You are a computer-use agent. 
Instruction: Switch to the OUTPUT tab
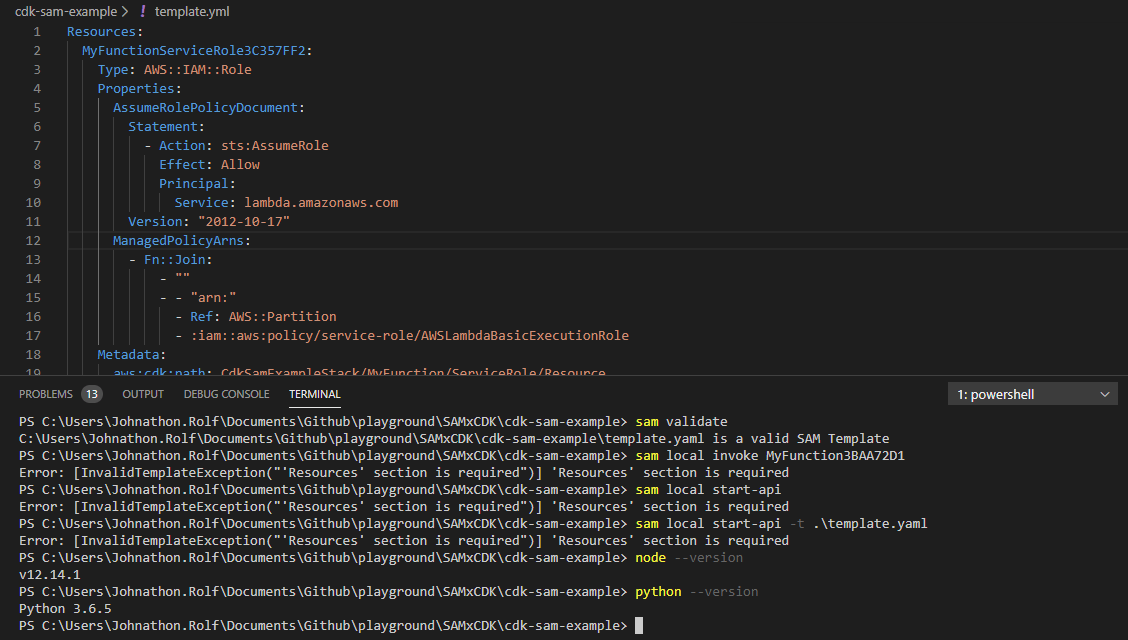[143, 394]
